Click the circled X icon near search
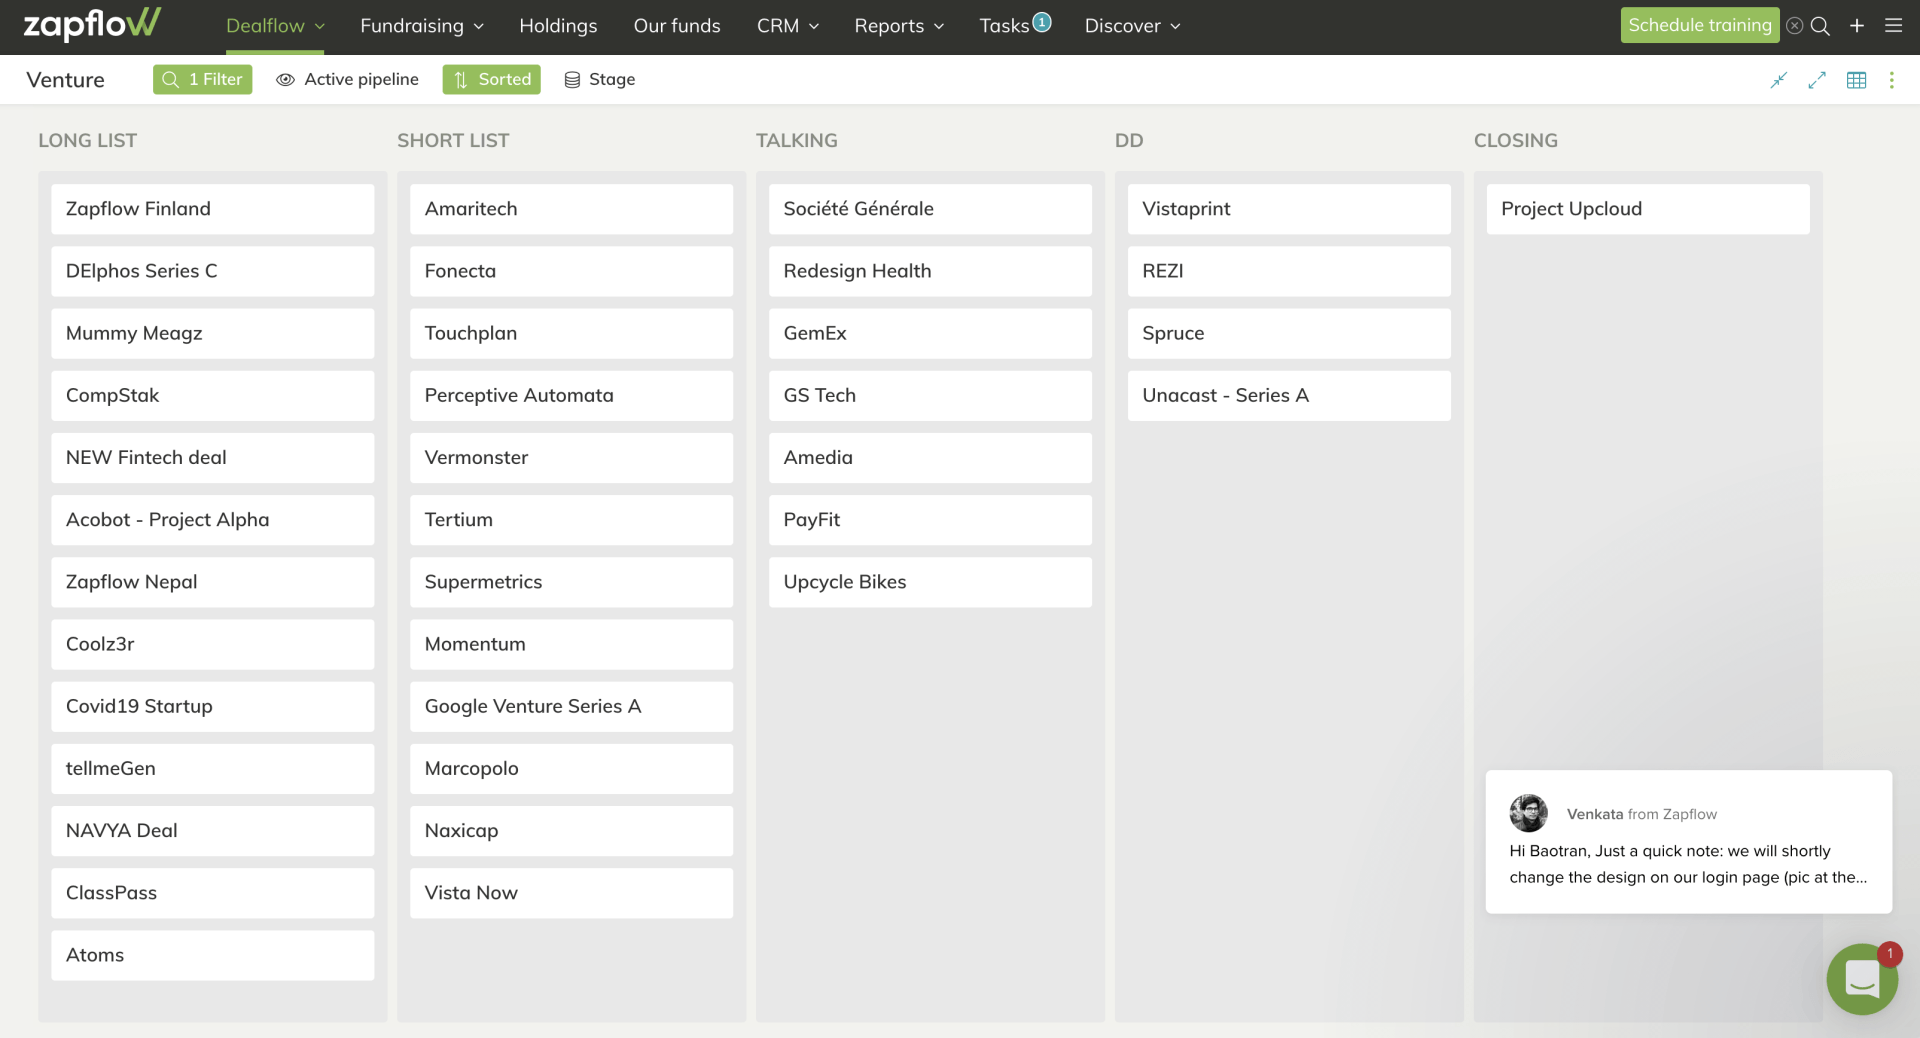1920x1038 pixels. pos(1796,26)
